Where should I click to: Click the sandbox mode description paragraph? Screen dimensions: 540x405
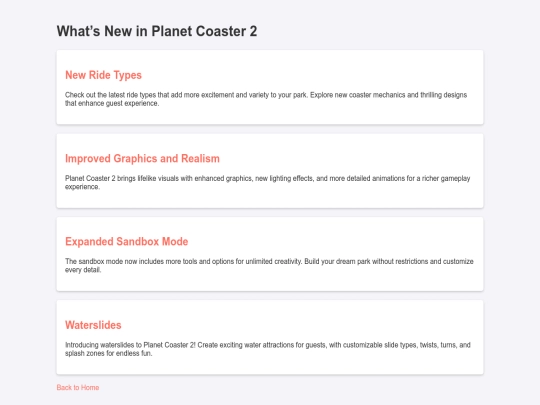[269, 266]
